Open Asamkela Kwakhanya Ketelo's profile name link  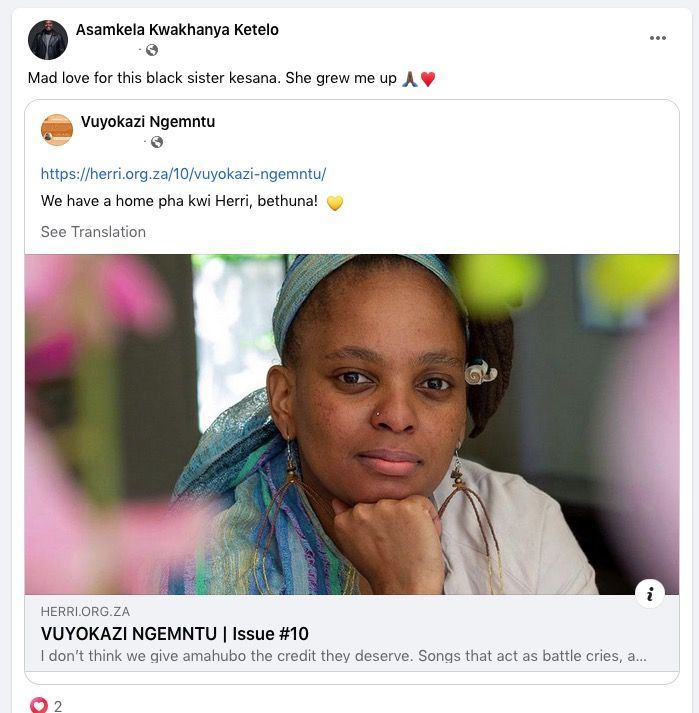(177, 30)
